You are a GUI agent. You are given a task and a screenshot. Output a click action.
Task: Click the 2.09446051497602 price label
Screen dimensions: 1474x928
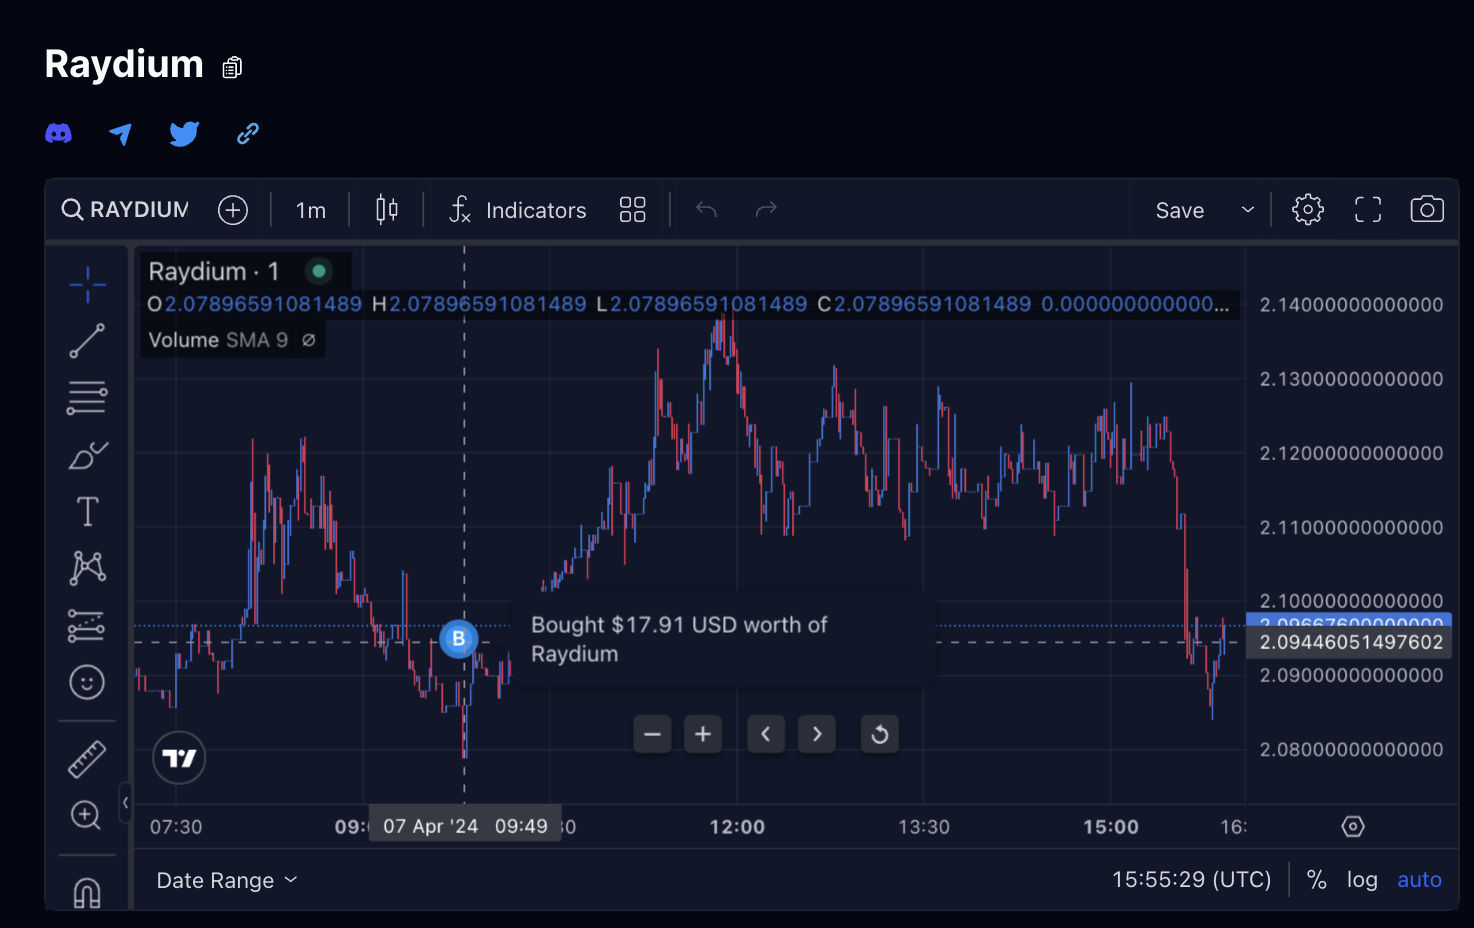[x=1351, y=642]
